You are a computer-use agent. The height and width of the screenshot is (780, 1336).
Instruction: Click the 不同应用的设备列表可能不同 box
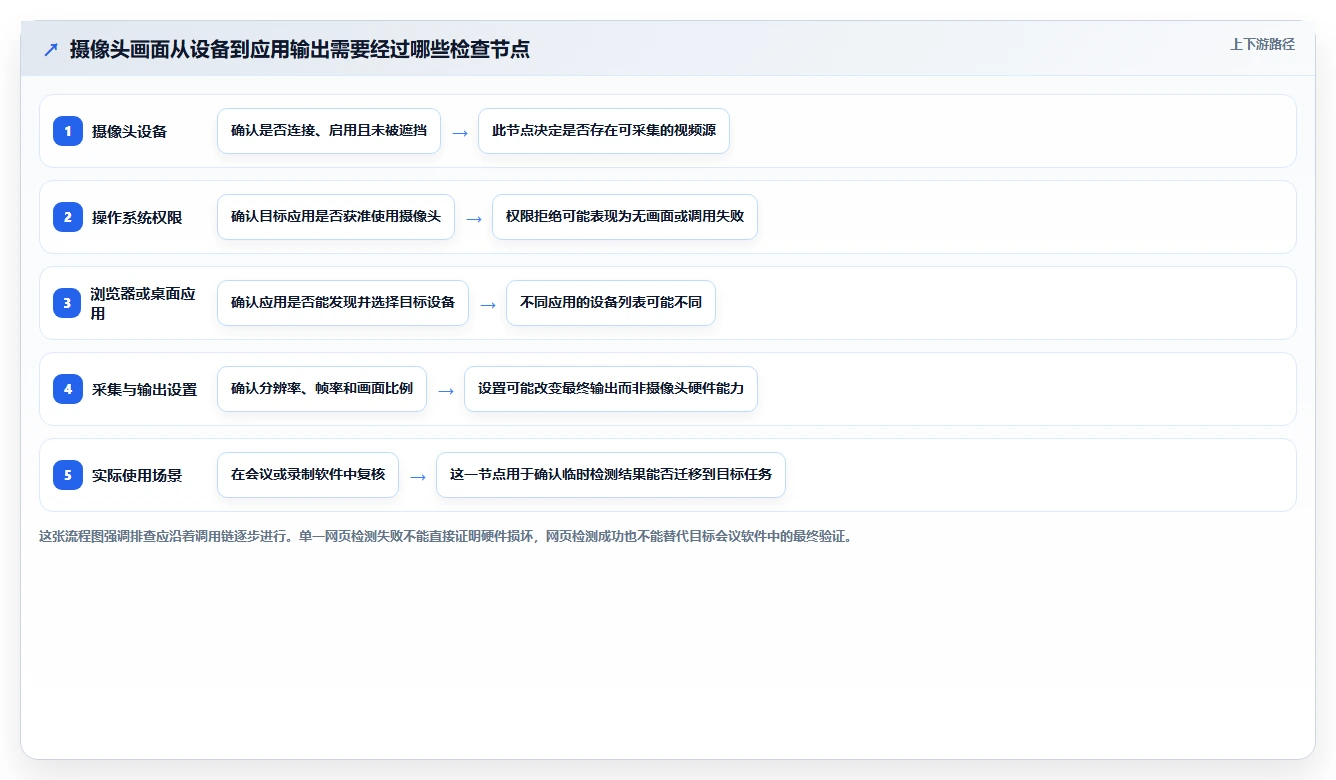click(611, 303)
